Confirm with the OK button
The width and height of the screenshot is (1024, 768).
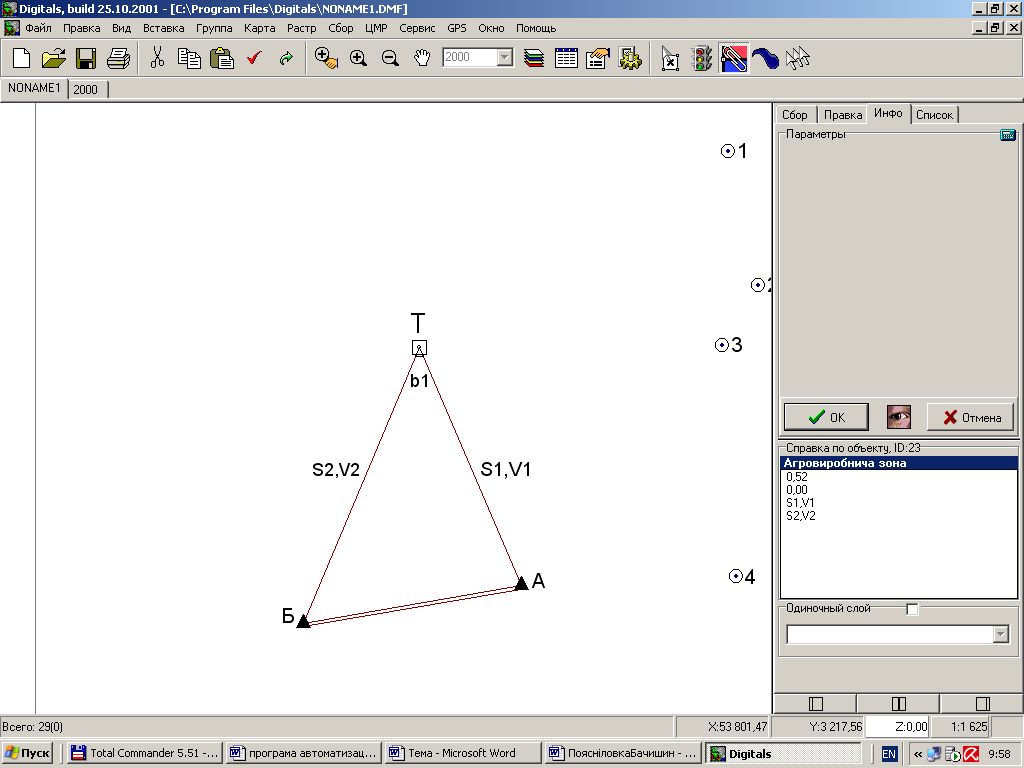(x=826, y=417)
